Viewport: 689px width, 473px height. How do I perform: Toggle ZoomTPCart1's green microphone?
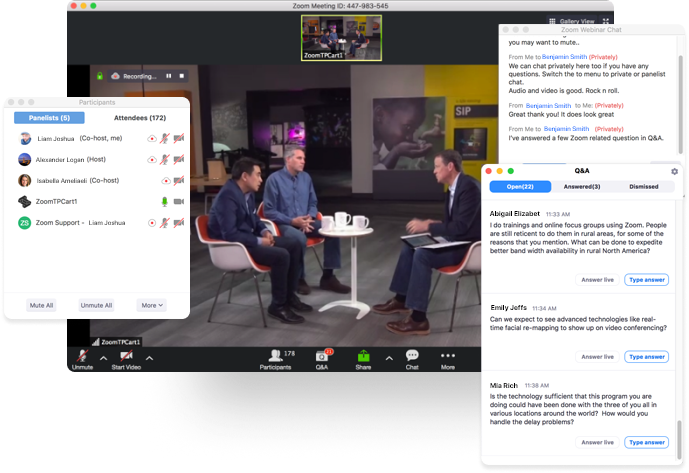164,201
